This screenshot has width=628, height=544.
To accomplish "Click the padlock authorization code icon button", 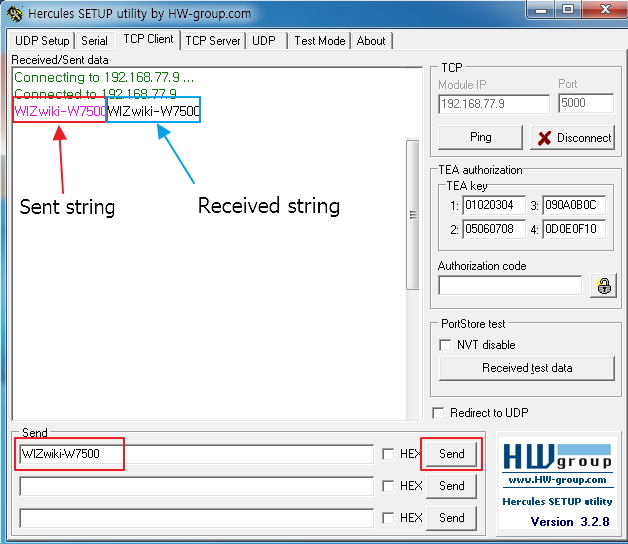I will (604, 286).
